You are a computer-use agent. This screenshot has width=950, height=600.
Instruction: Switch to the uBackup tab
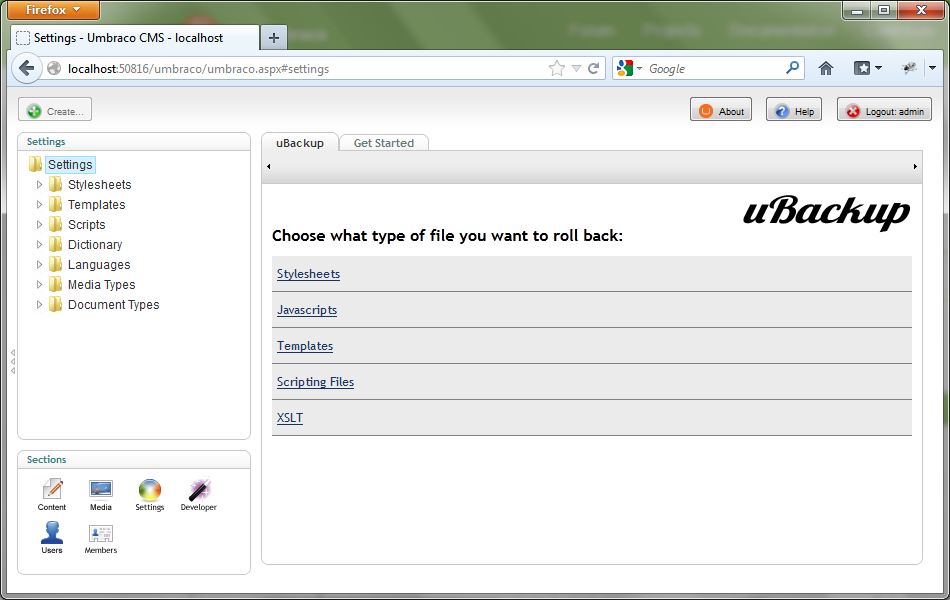[x=300, y=143]
